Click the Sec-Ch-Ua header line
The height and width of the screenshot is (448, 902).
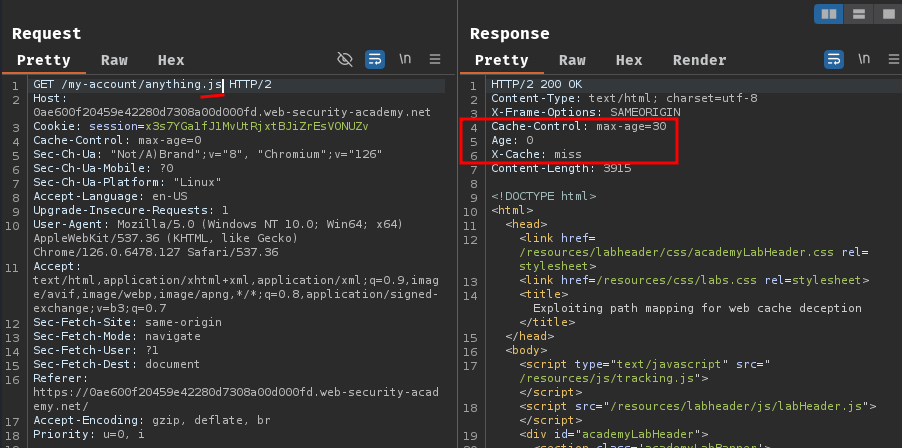(x=208, y=155)
